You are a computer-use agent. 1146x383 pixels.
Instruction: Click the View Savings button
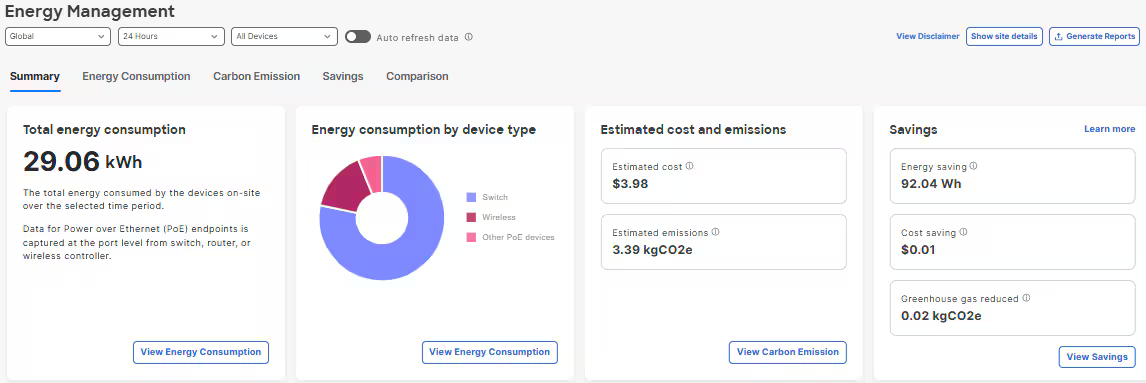click(1097, 357)
